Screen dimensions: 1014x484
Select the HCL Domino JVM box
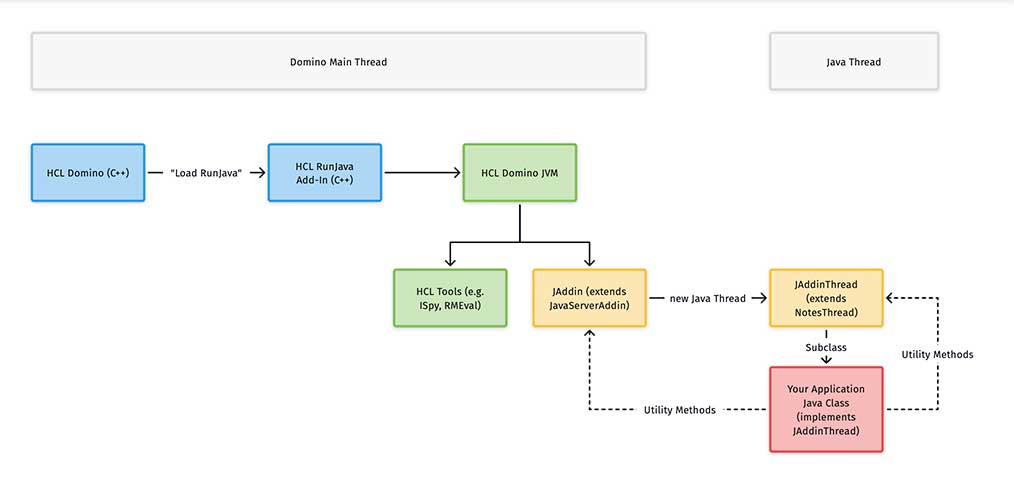click(x=520, y=173)
